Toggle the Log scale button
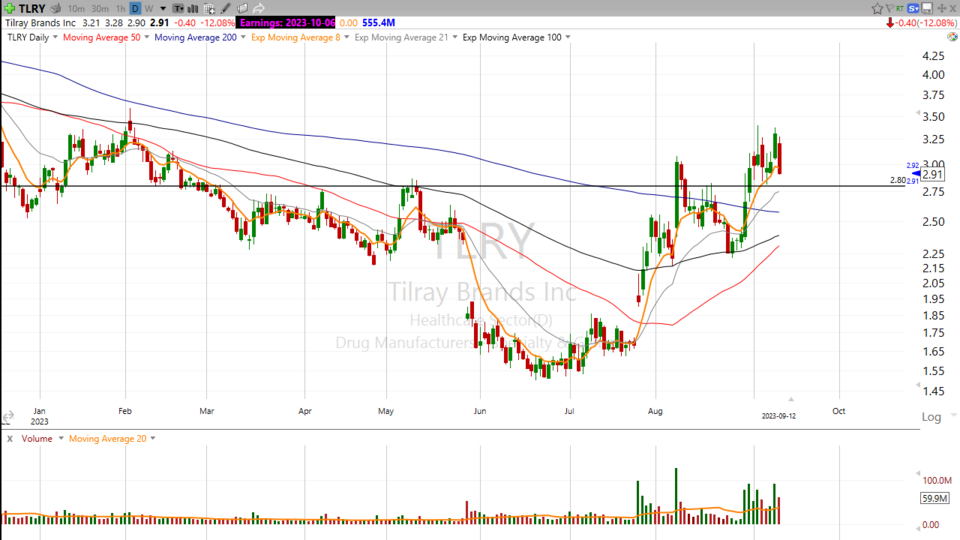Screen dimensions: 960x540 pyautogui.click(x=931, y=417)
